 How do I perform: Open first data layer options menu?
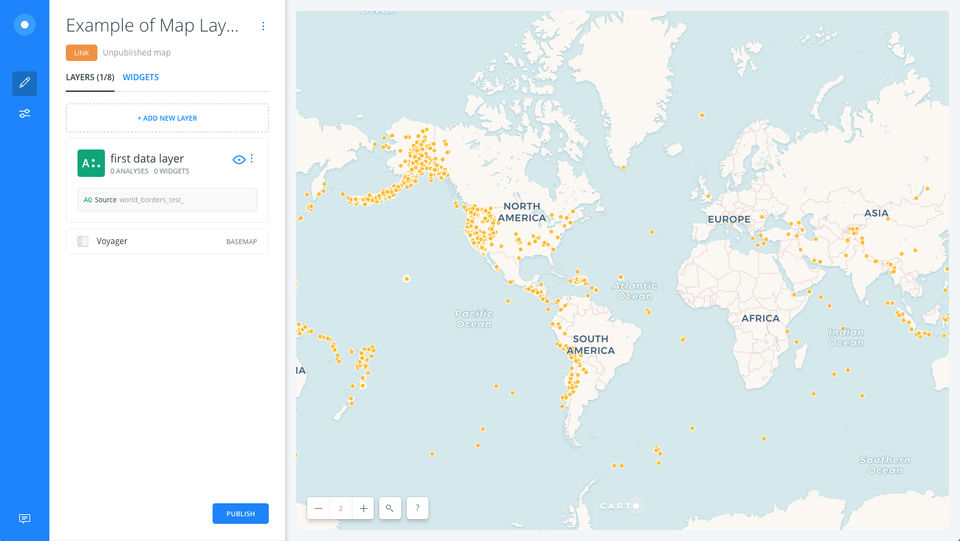pyautogui.click(x=252, y=159)
